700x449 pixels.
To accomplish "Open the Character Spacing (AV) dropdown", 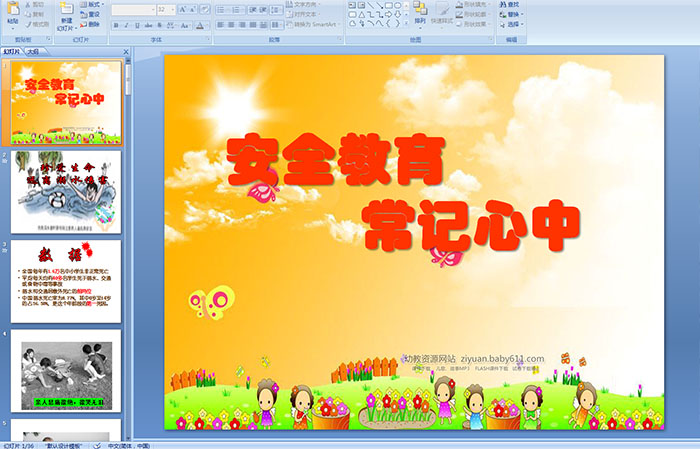I will 171,25.
